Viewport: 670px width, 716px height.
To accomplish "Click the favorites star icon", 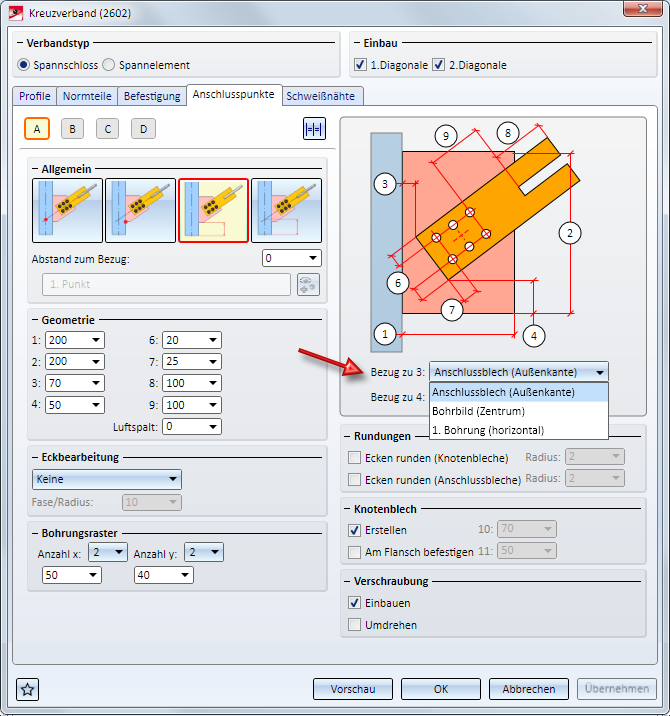I will click(27, 689).
